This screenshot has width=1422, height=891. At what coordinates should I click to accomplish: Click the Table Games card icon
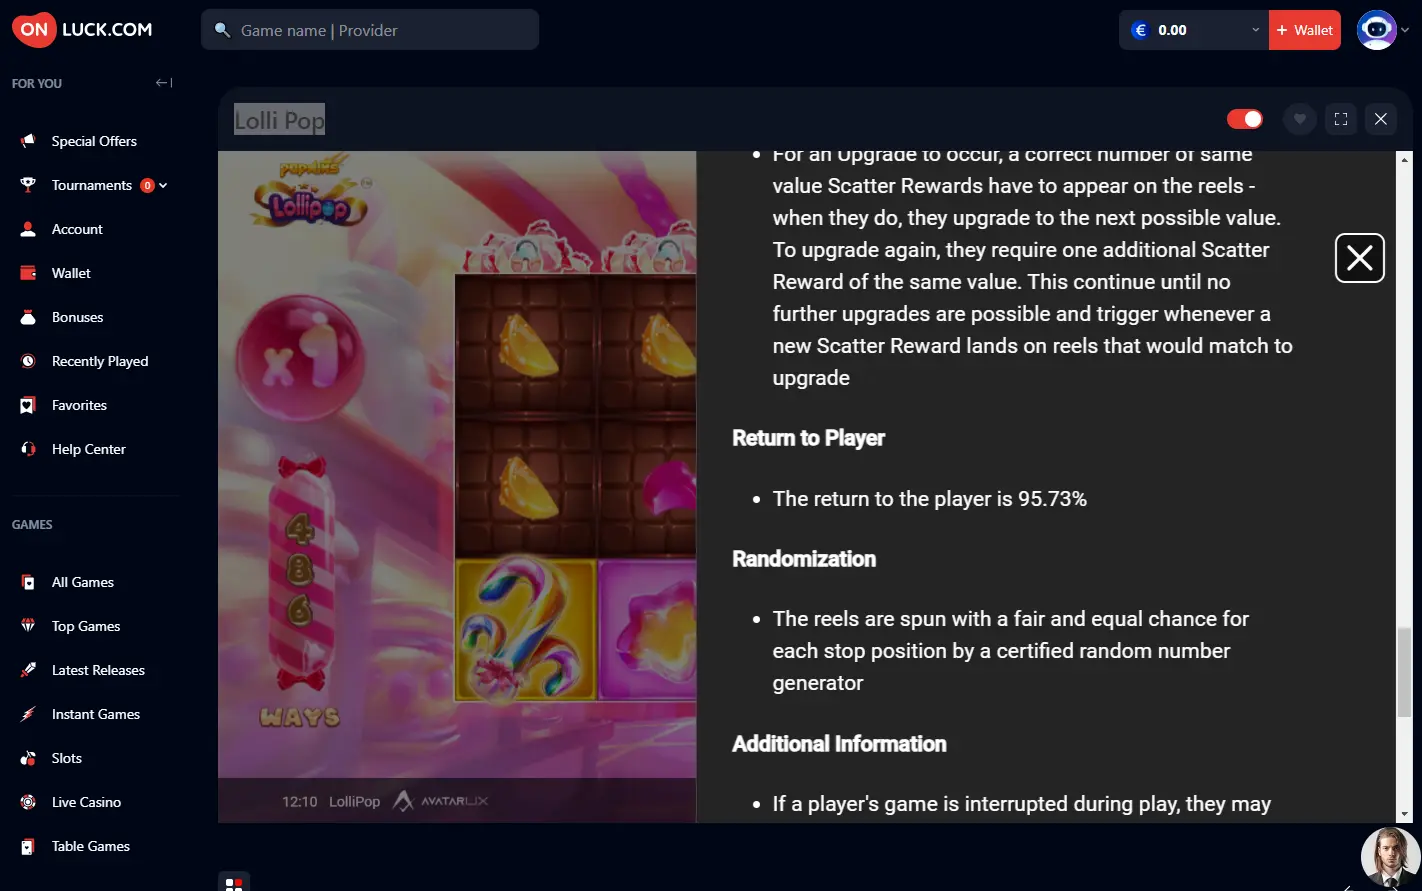coord(28,846)
